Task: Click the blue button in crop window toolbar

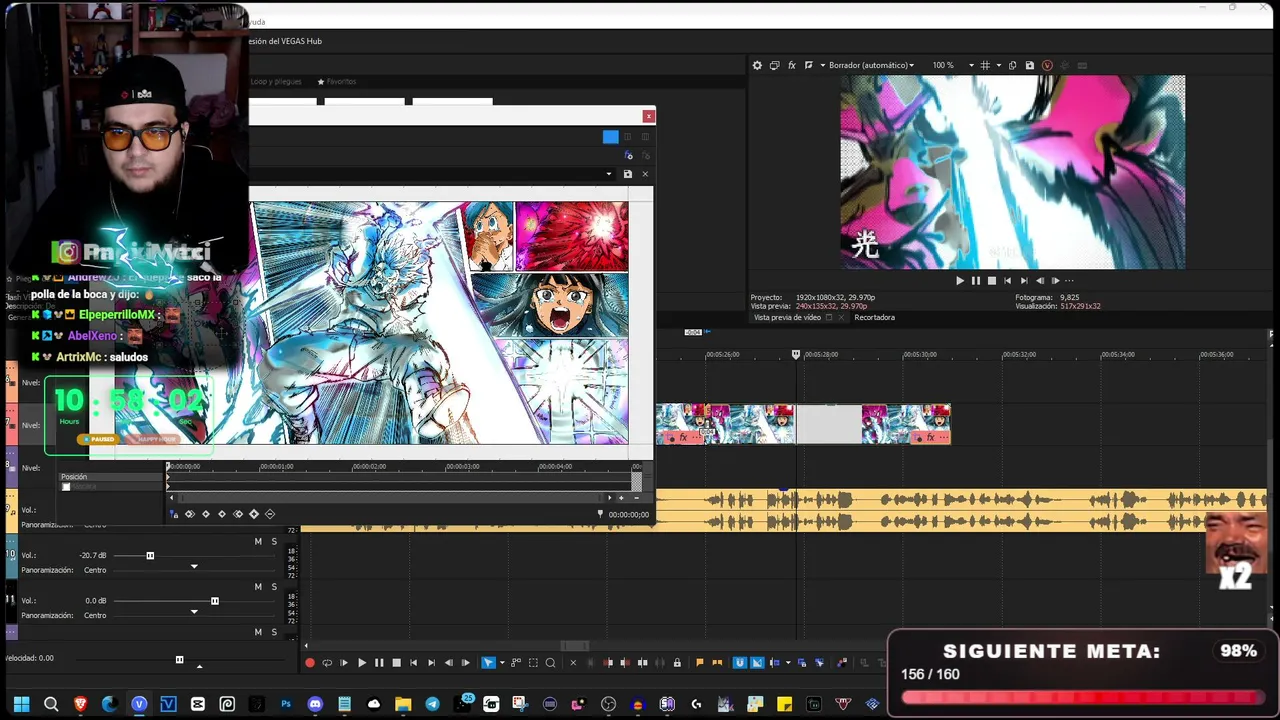Action: [610, 137]
